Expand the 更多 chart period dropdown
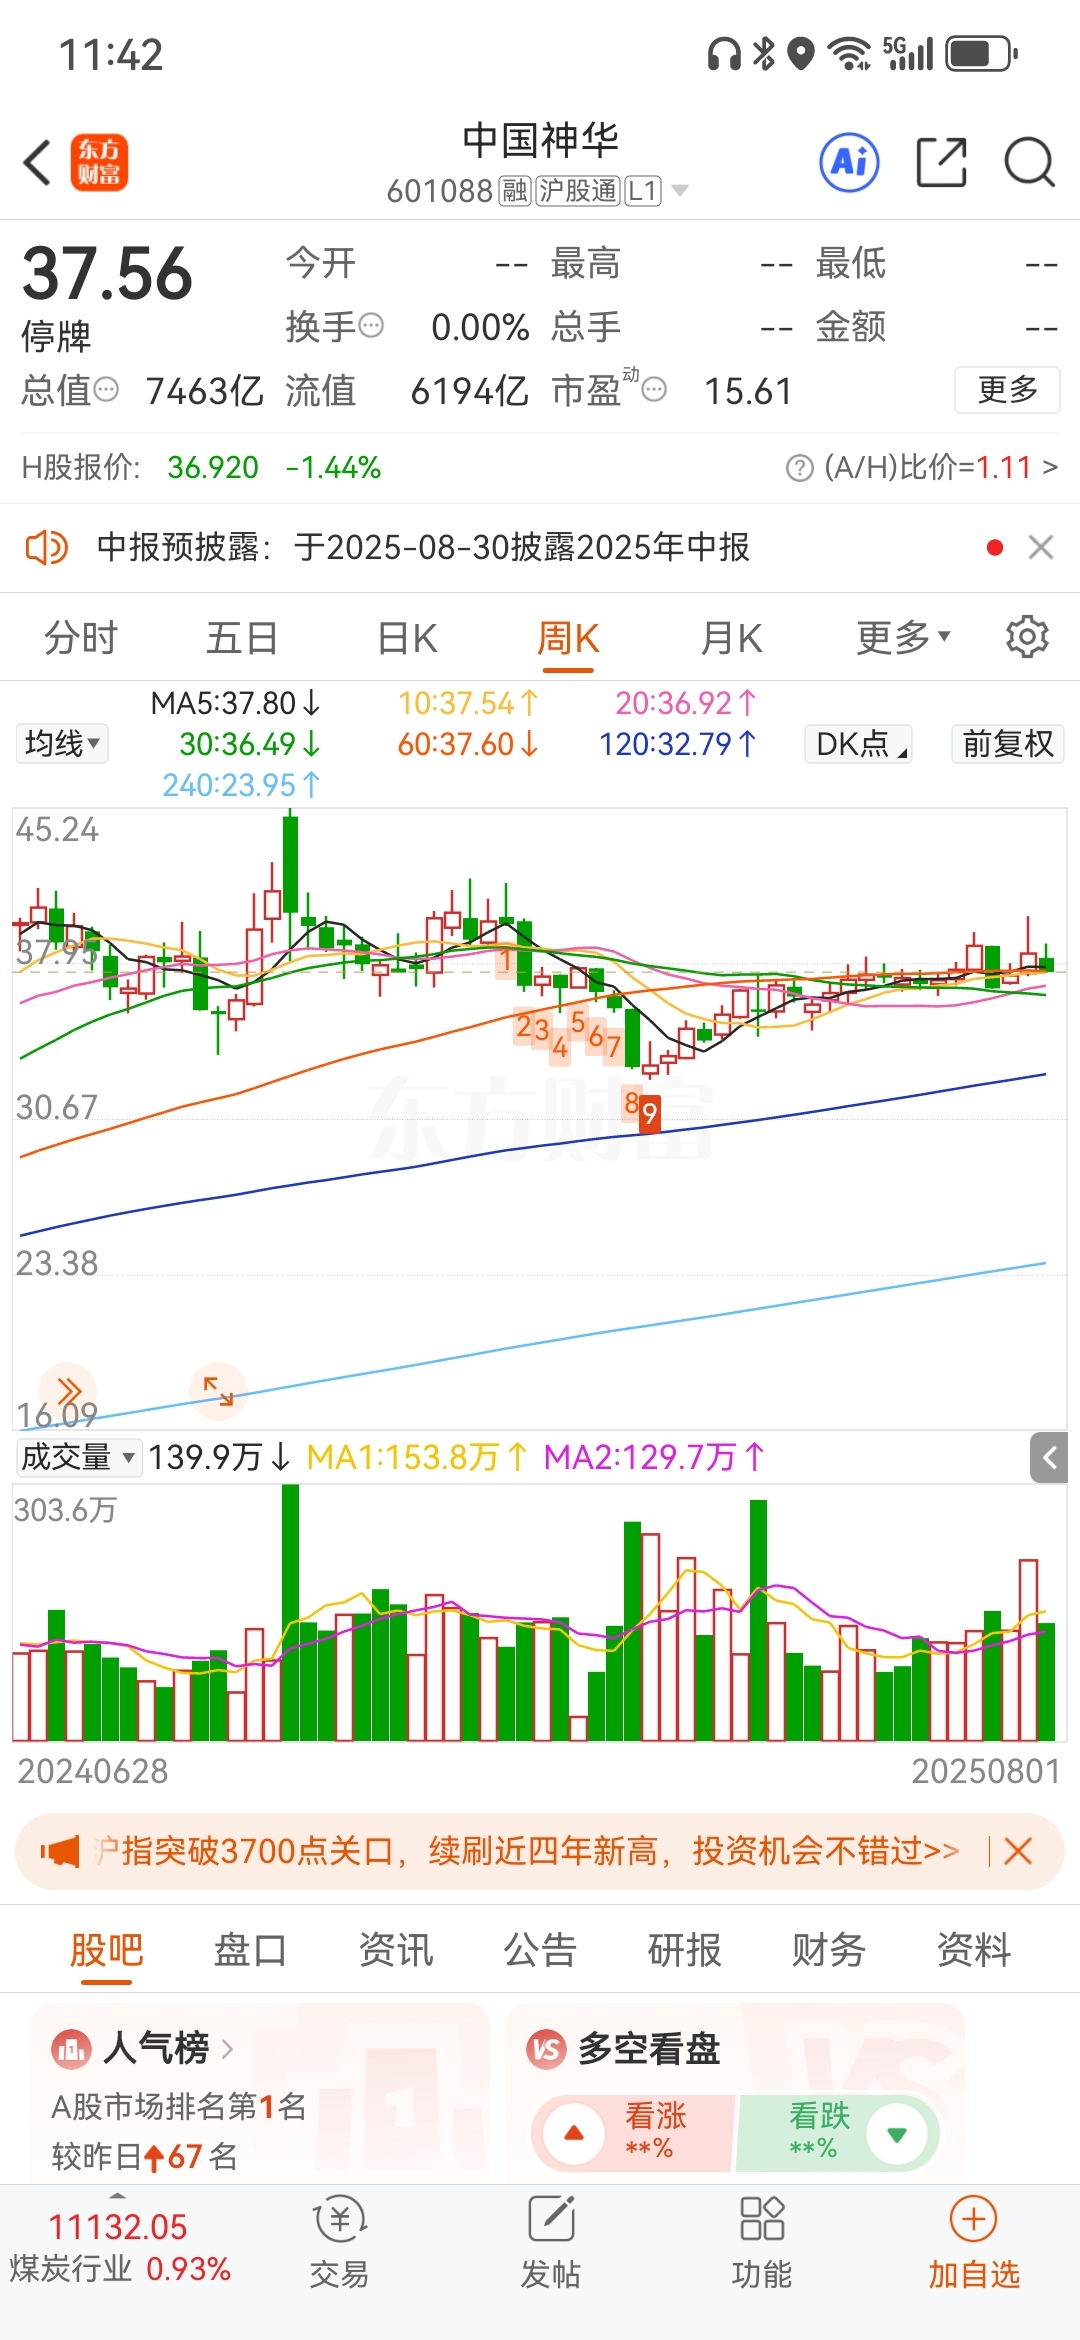Screen dimensions: 1080x2340 (x=903, y=637)
